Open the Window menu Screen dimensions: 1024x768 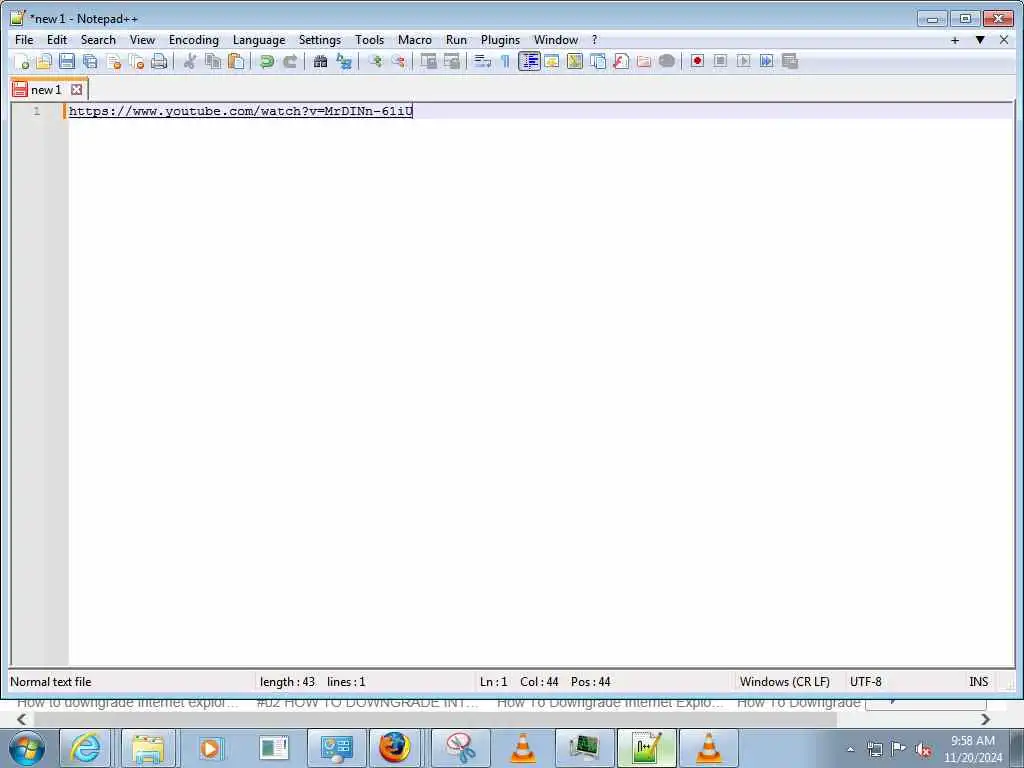coord(556,40)
